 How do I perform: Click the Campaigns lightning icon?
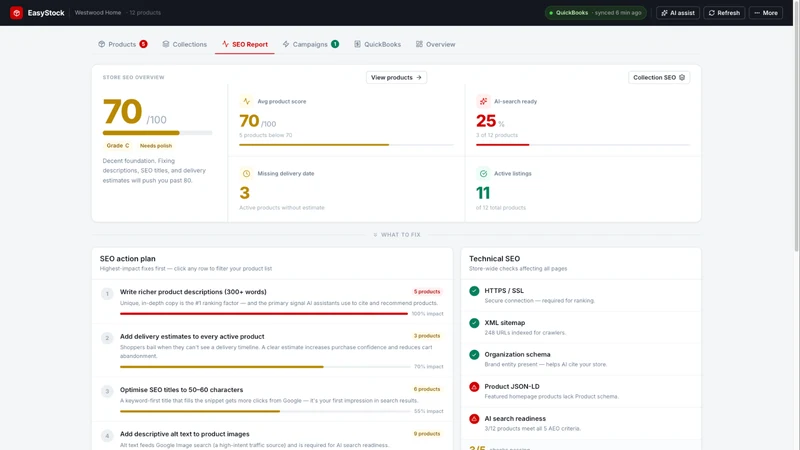click(286, 44)
